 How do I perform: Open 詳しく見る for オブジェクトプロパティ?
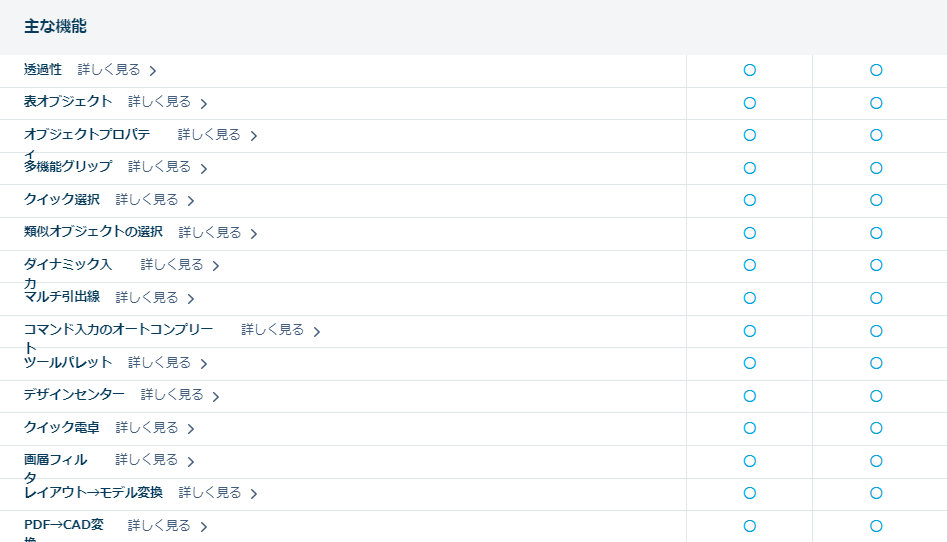pyautogui.click(x=209, y=134)
